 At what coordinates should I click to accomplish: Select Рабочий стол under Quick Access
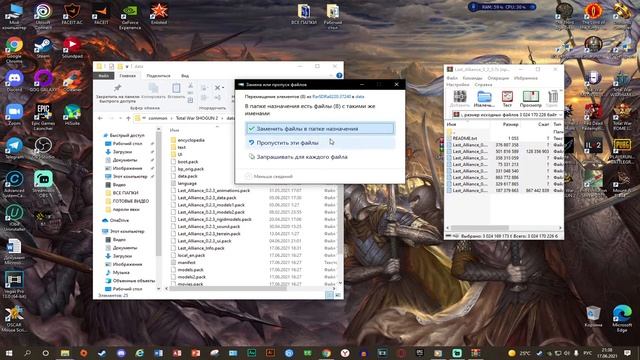[x=127, y=144]
